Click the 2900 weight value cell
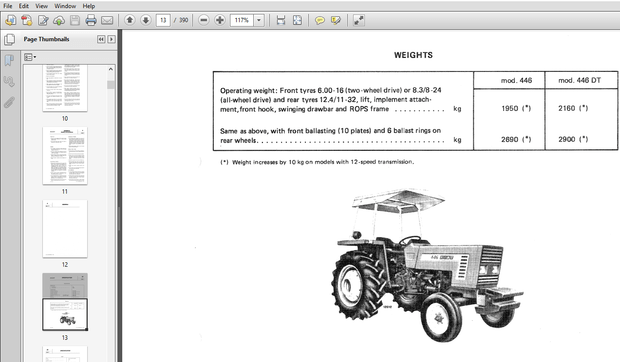Screen dimensions: 620x362 pyautogui.click(x=573, y=139)
